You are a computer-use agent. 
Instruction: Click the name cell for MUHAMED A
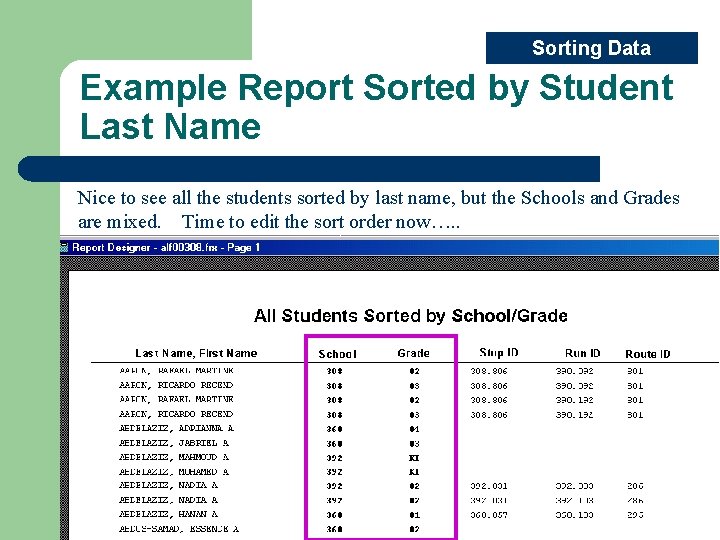coord(174,472)
